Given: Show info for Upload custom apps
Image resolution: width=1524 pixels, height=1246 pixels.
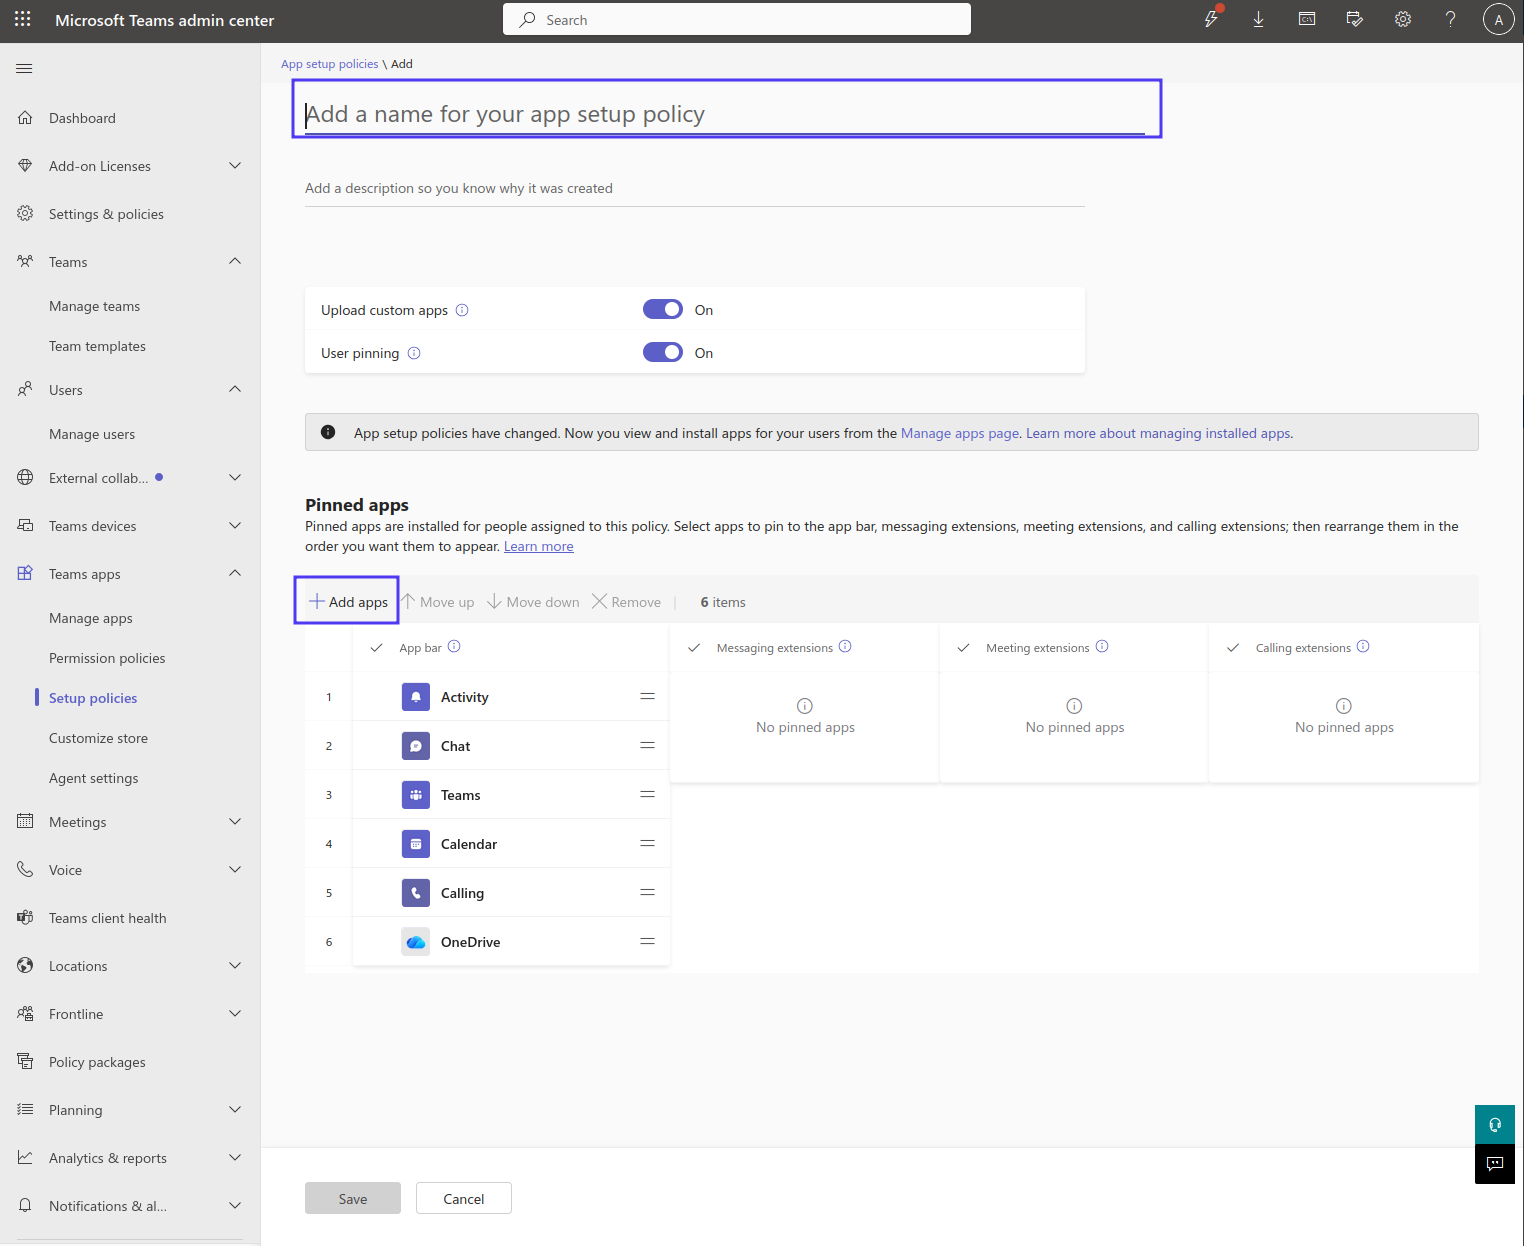Looking at the screenshot, I should (462, 310).
